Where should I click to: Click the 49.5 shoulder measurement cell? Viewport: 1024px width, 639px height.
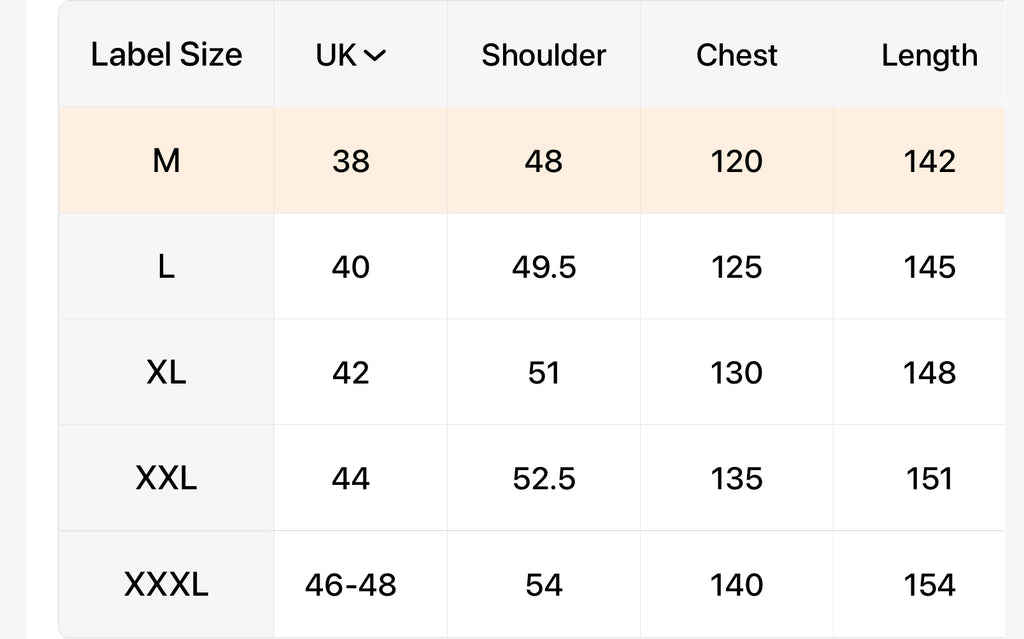tap(544, 267)
